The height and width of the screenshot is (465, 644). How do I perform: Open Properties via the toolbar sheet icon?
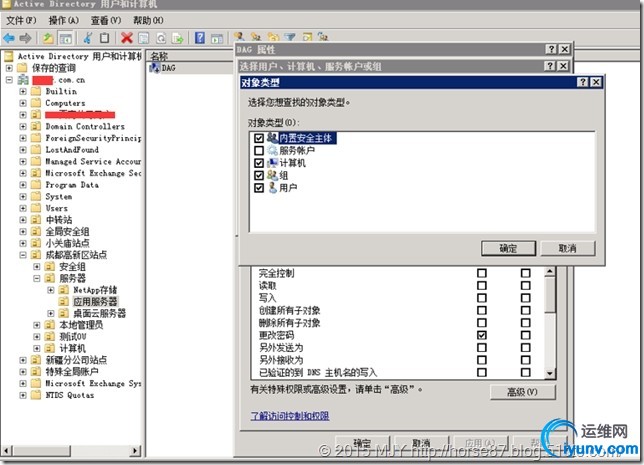pos(144,38)
